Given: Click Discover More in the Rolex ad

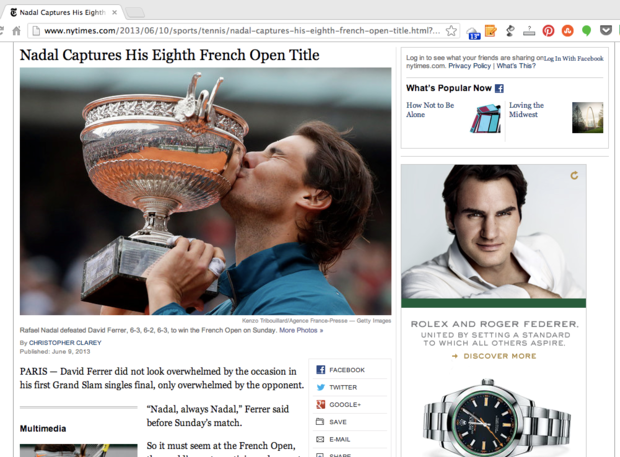Looking at the screenshot, I should click(494, 356).
